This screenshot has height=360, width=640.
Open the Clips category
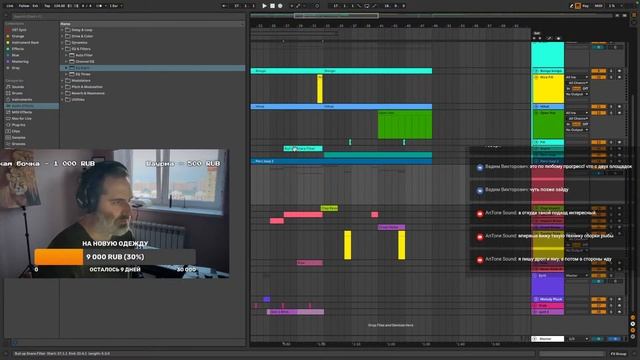tap(16, 131)
